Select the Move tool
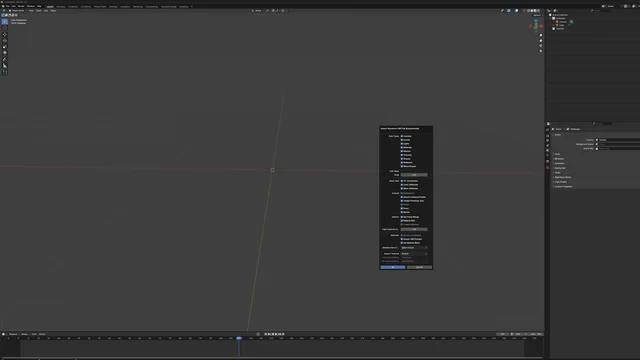Viewport: 640px width, 360px height. [5, 35]
